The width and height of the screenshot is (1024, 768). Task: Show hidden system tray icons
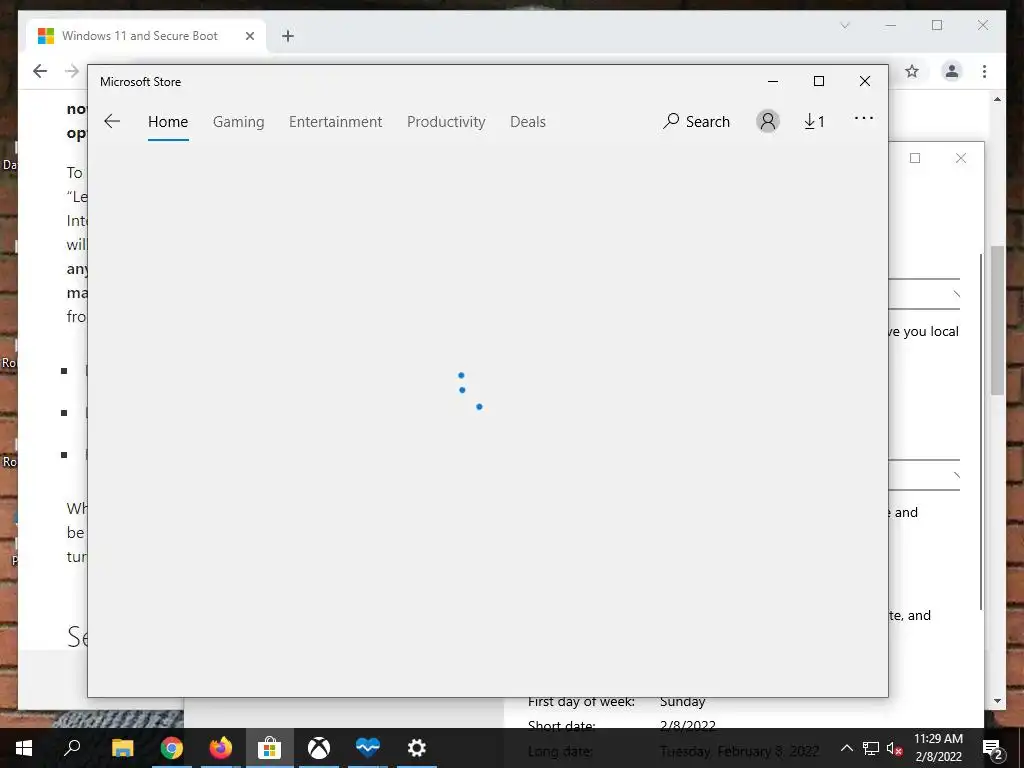click(846, 748)
